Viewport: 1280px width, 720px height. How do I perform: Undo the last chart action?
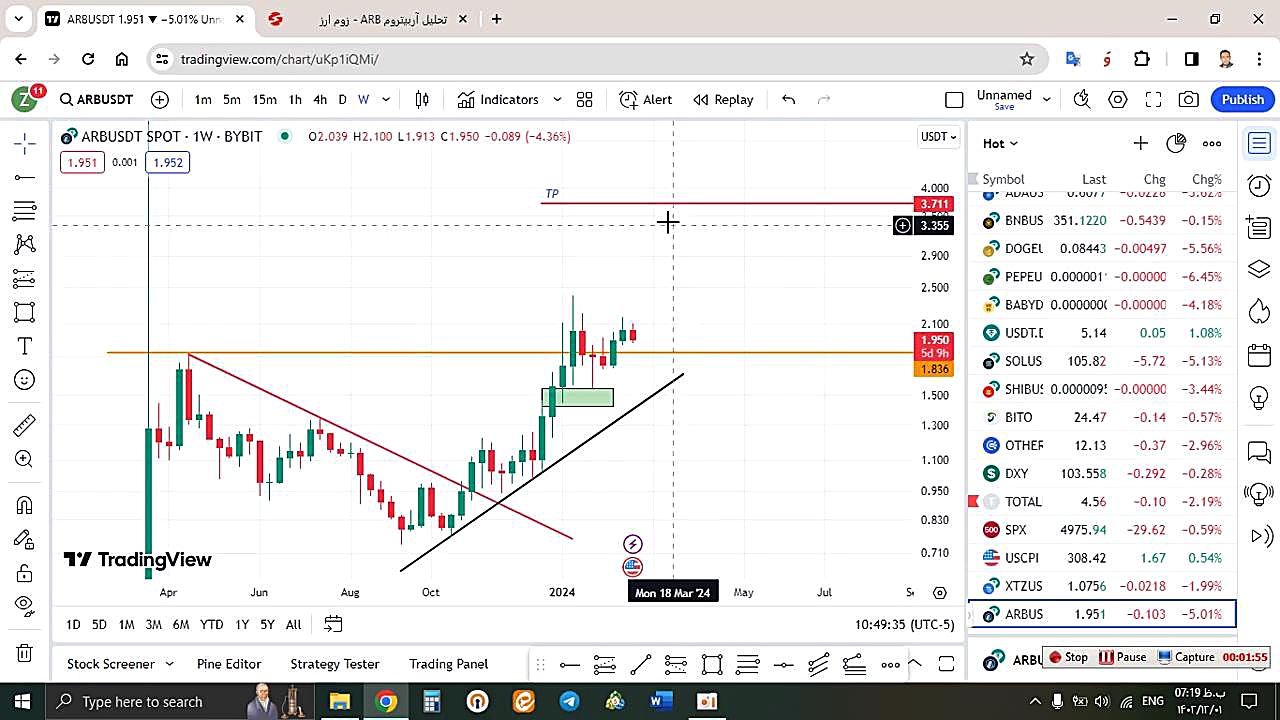pyautogui.click(x=788, y=99)
